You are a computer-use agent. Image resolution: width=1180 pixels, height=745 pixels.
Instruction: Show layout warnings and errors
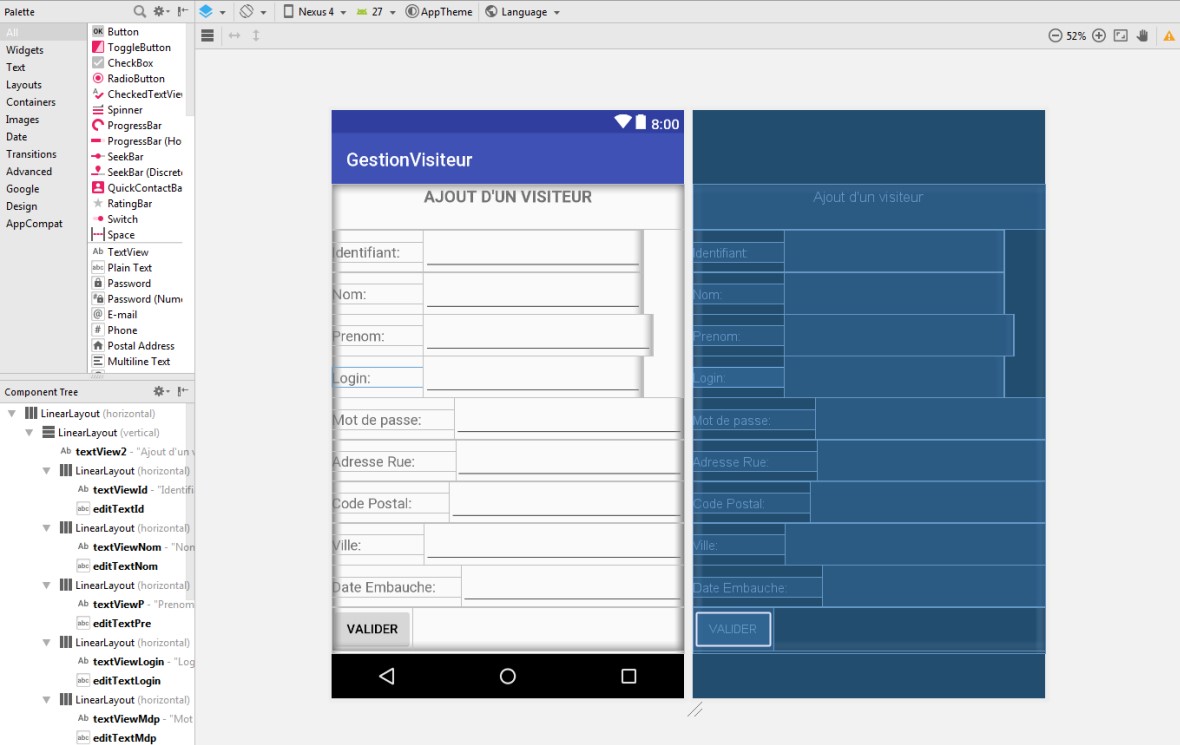pyautogui.click(x=1168, y=36)
